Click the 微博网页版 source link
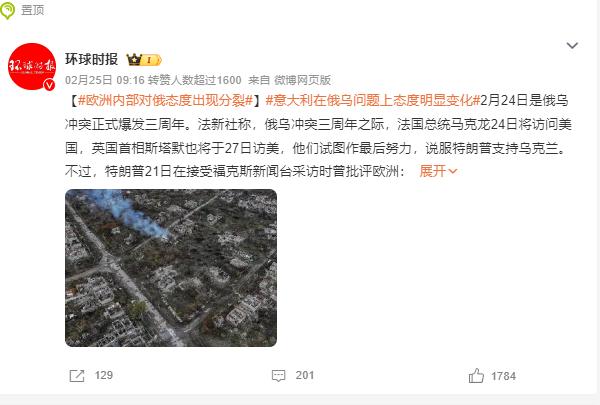Viewport: 600px width, 405px height. tap(302, 80)
